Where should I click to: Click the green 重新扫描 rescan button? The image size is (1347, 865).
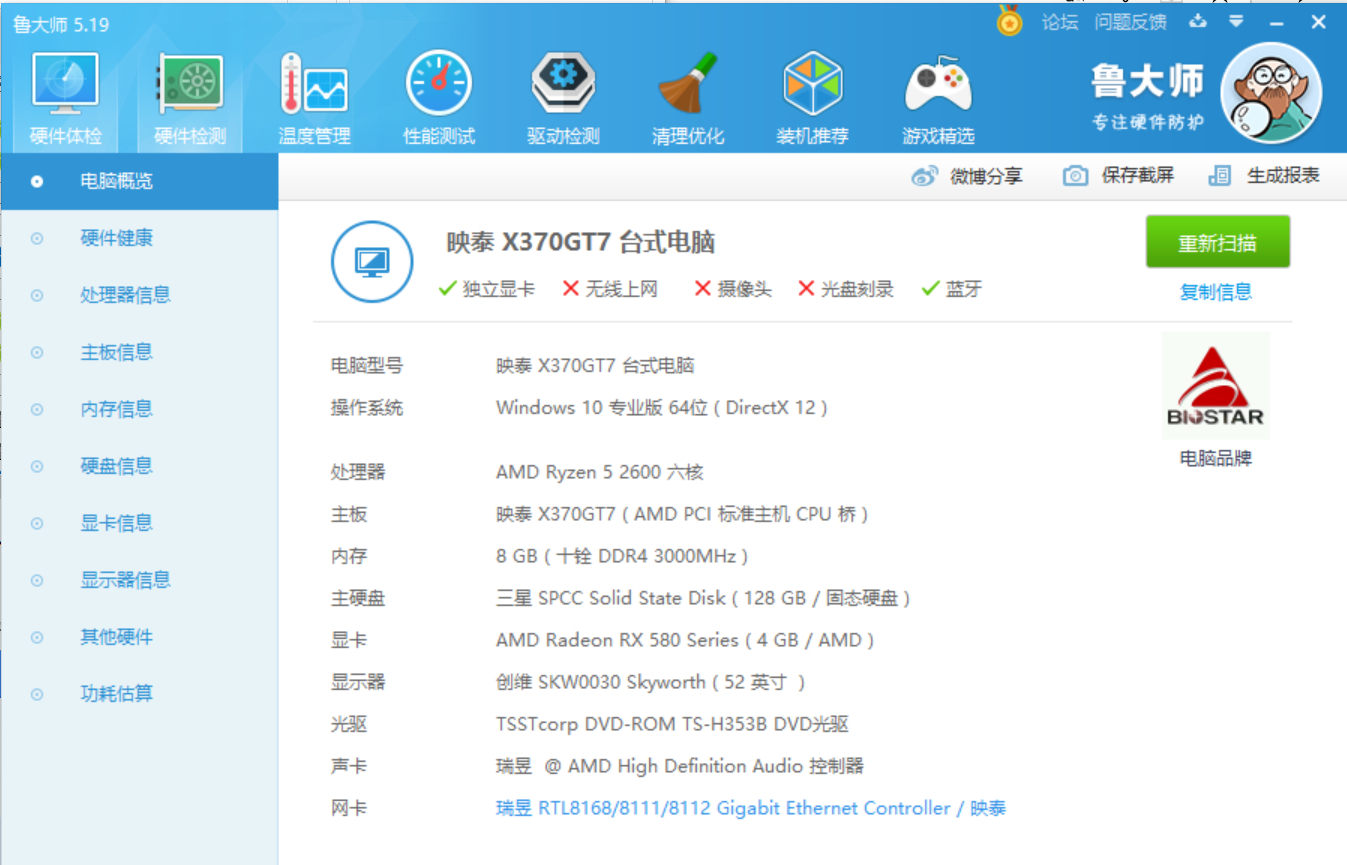click(x=1218, y=242)
